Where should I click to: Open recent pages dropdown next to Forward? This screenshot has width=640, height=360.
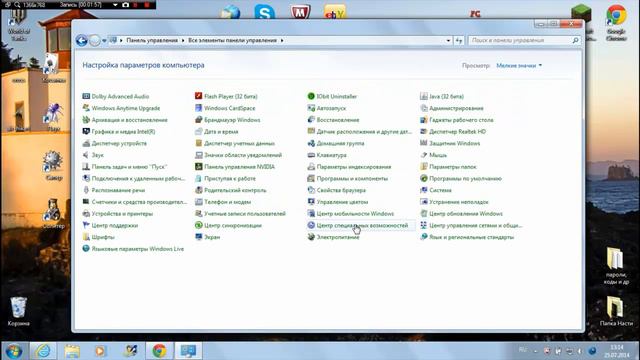pyautogui.click(x=104, y=41)
